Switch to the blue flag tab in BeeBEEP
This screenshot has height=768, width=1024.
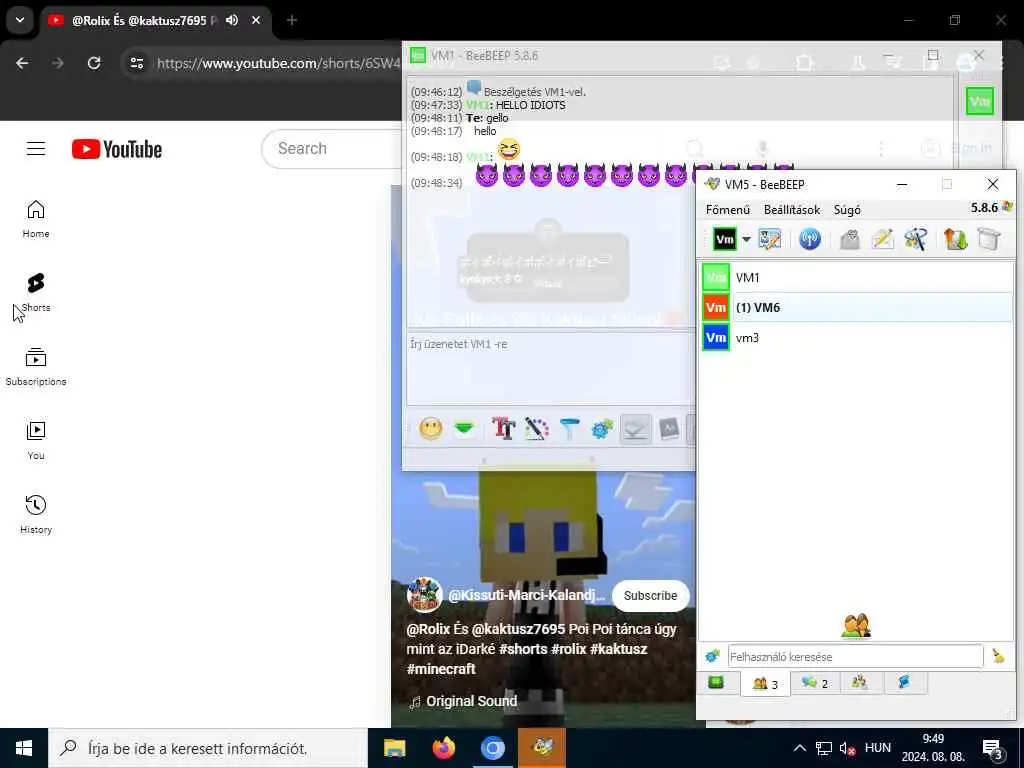coord(904,682)
